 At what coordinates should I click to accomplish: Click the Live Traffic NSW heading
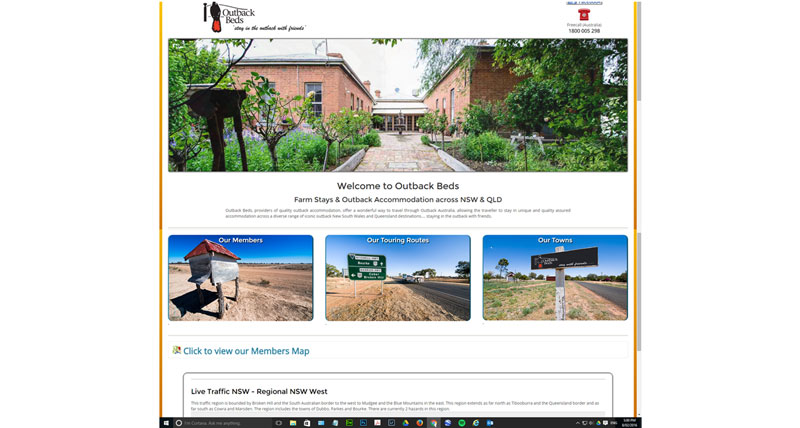(259, 391)
